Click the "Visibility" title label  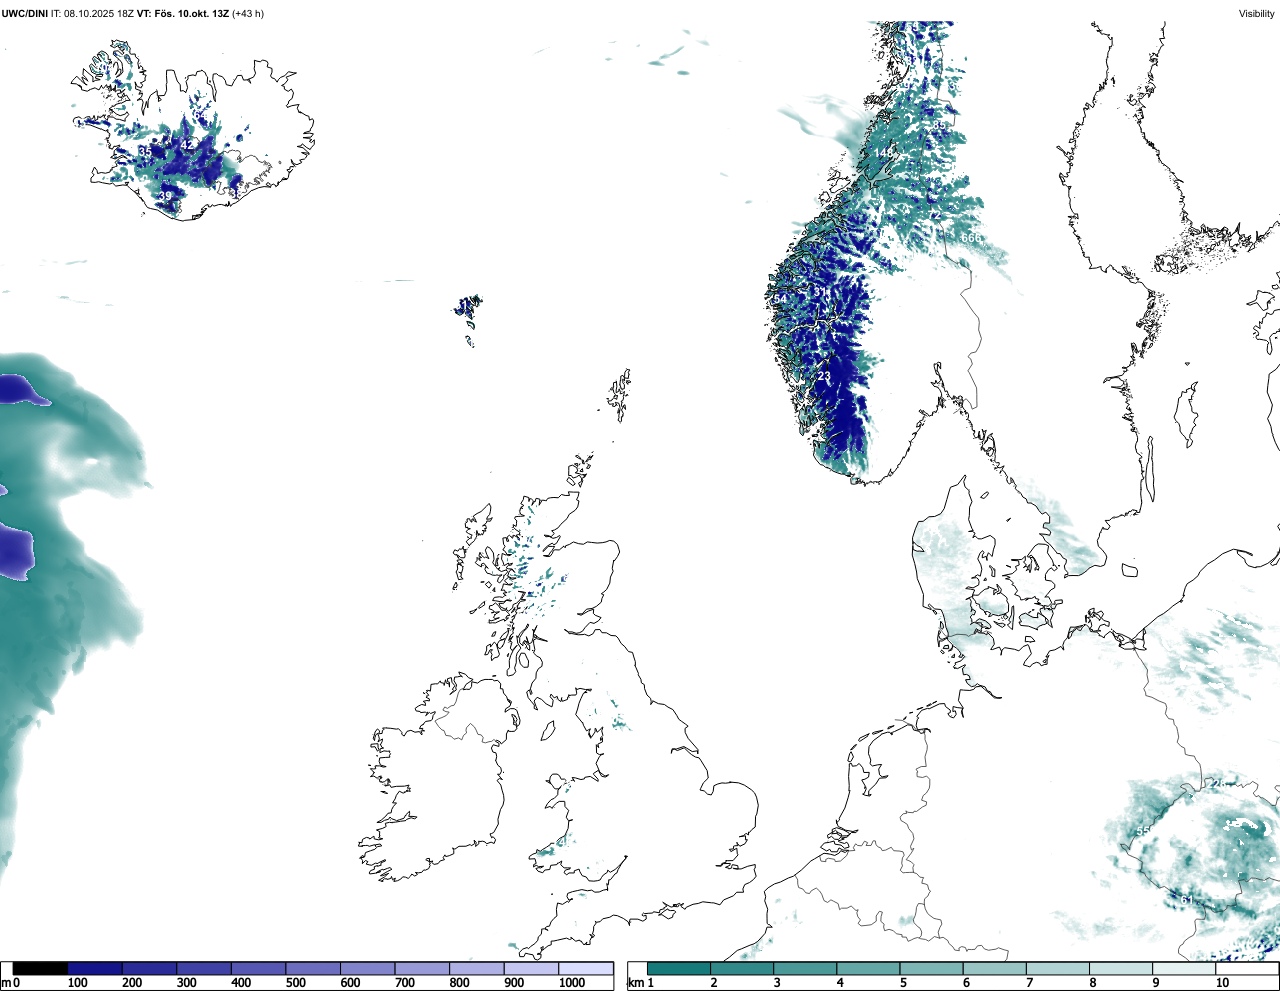pos(1256,14)
